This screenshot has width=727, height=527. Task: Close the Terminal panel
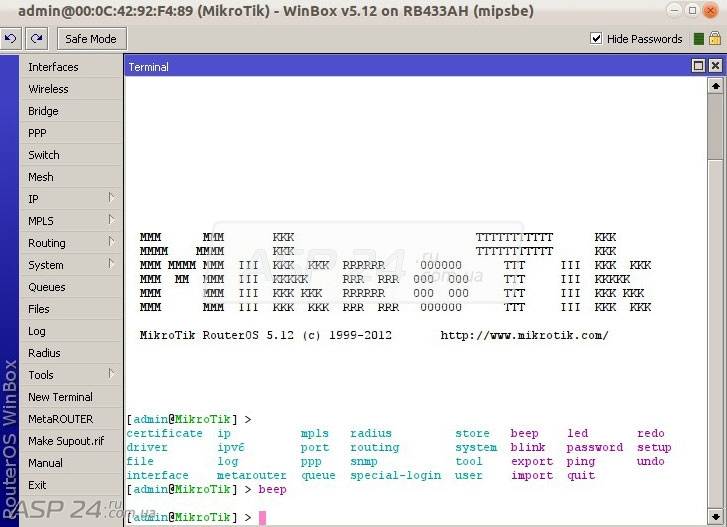[x=715, y=65]
